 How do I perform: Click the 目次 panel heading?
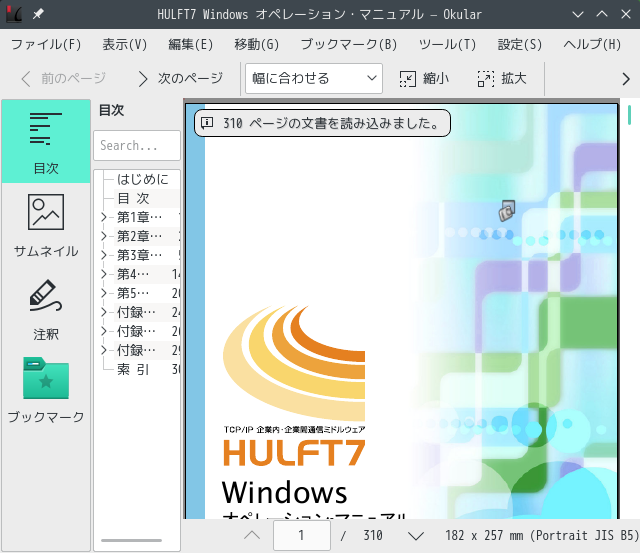point(111,110)
